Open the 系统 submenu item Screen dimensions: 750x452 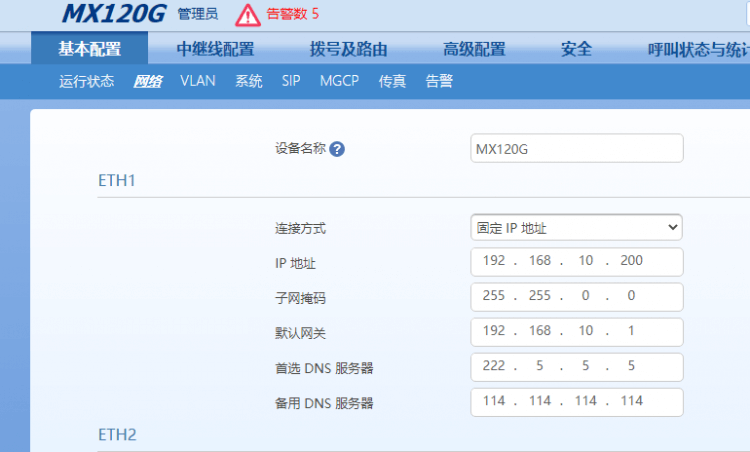[249, 82]
